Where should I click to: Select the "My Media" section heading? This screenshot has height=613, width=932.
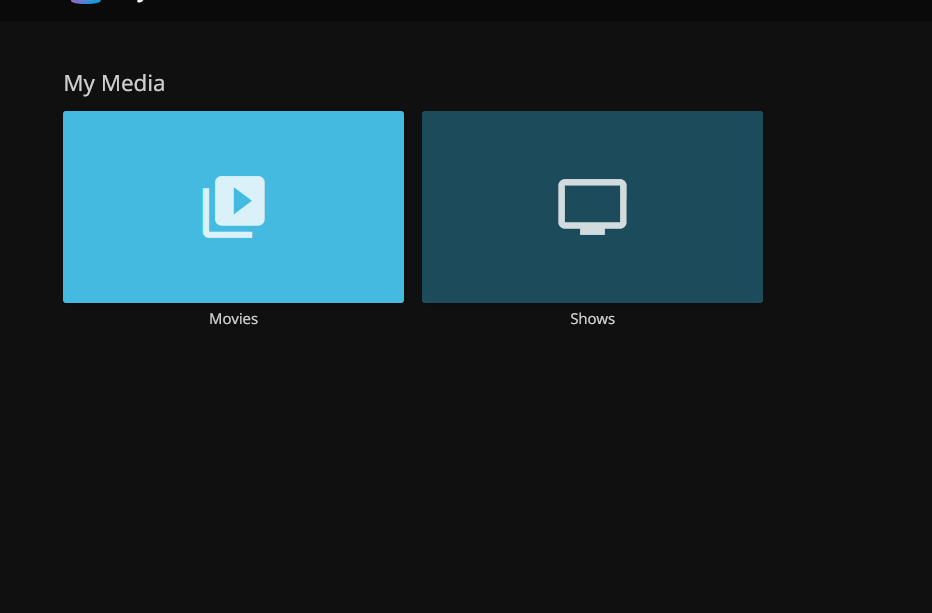(114, 83)
